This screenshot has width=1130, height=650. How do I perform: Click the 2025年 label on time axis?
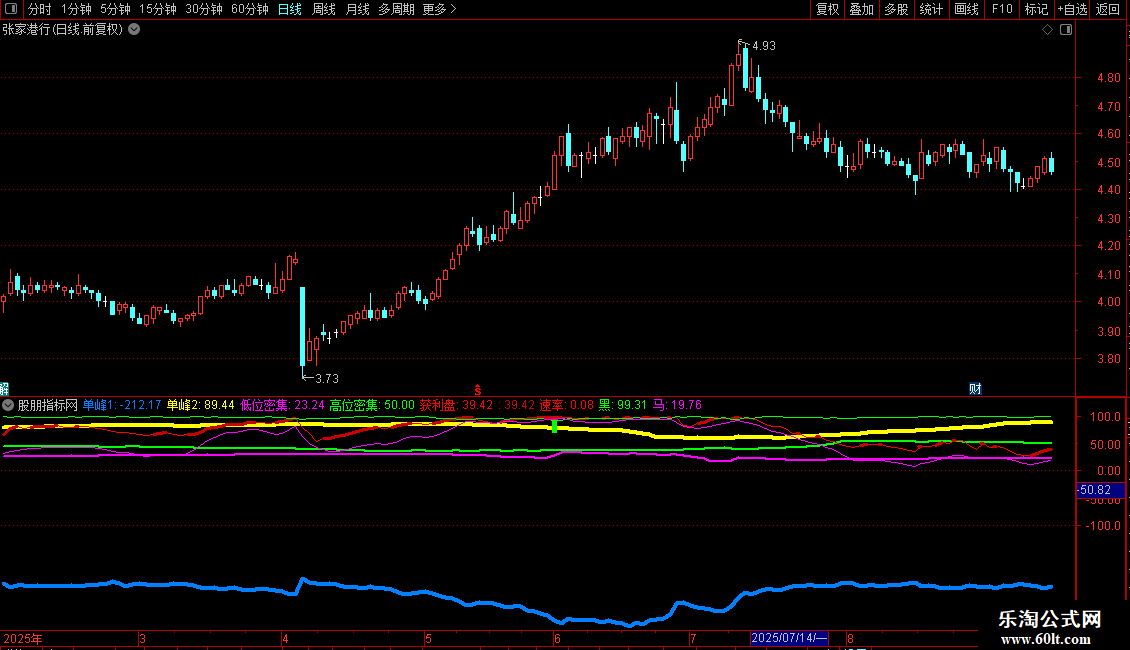pos(23,639)
